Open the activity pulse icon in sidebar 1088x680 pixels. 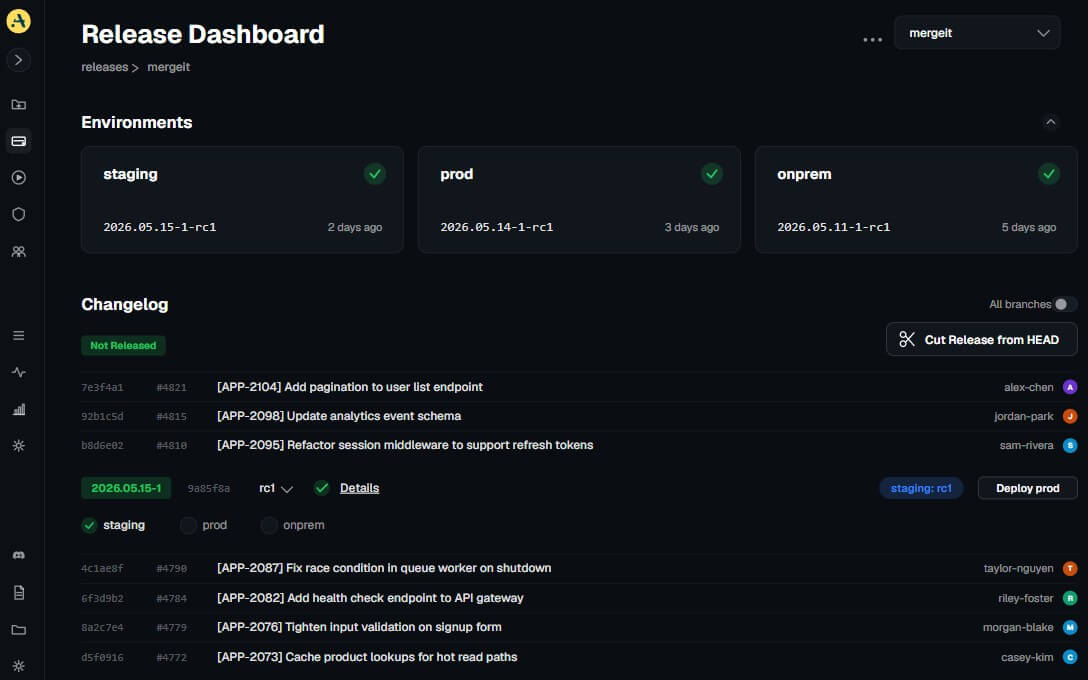point(19,373)
